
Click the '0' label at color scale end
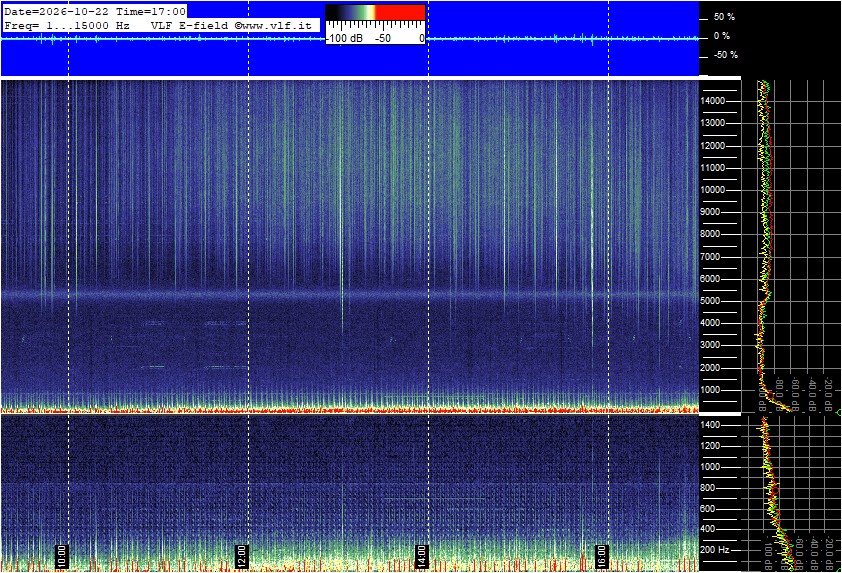coord(422,38)
